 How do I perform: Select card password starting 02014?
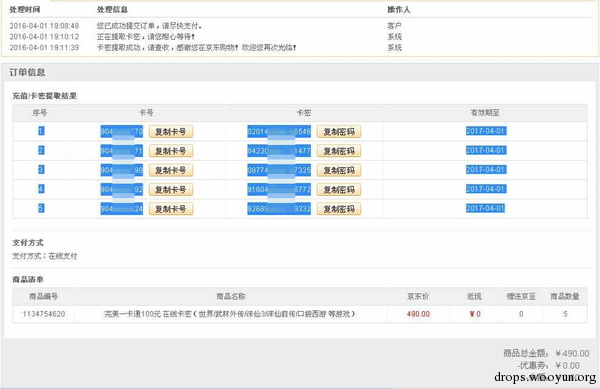[279, 132]
